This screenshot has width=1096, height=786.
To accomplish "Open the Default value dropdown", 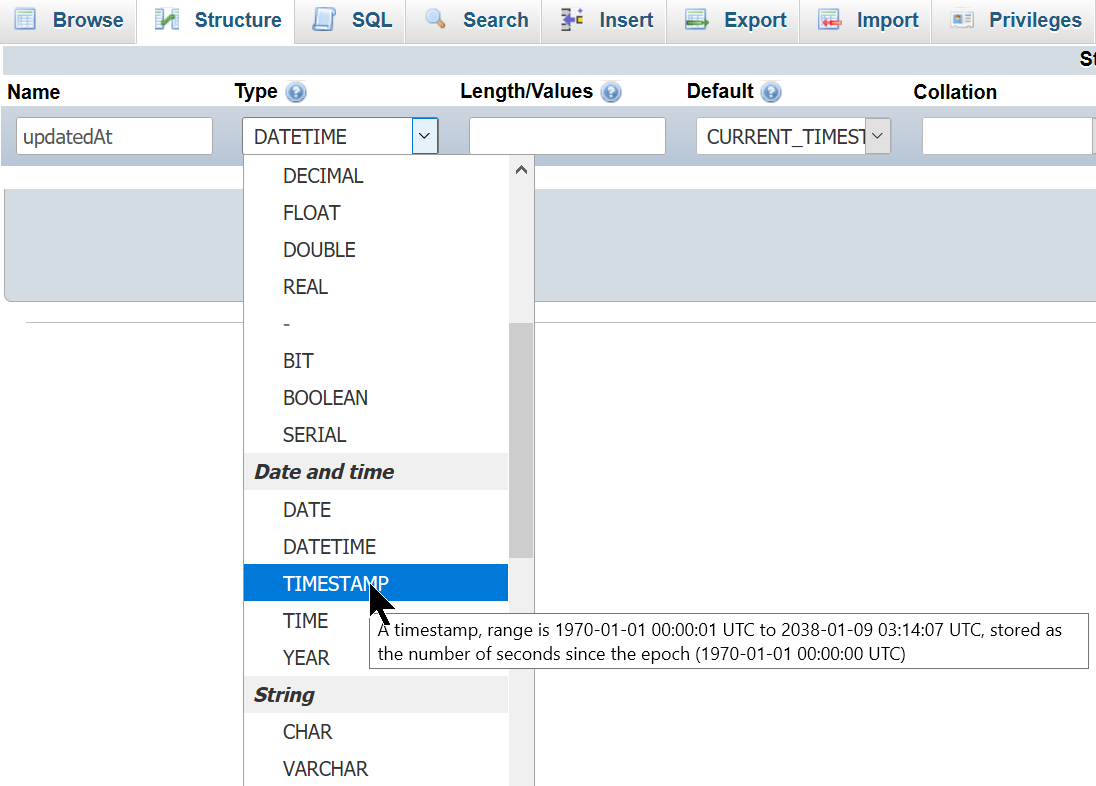I will pyautogui.click(x=877, y=136).
